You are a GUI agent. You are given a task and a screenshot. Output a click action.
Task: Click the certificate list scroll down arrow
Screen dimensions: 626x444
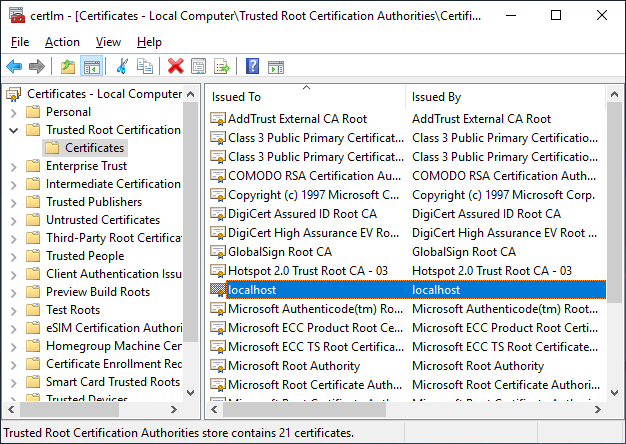click(615, 392)
